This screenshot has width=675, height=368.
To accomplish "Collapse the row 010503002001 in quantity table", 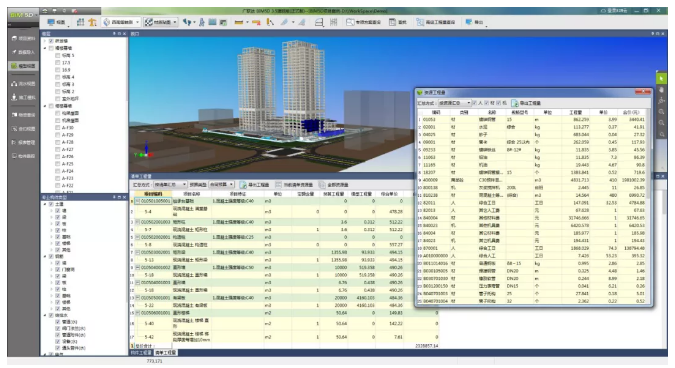I will (137, 252).
